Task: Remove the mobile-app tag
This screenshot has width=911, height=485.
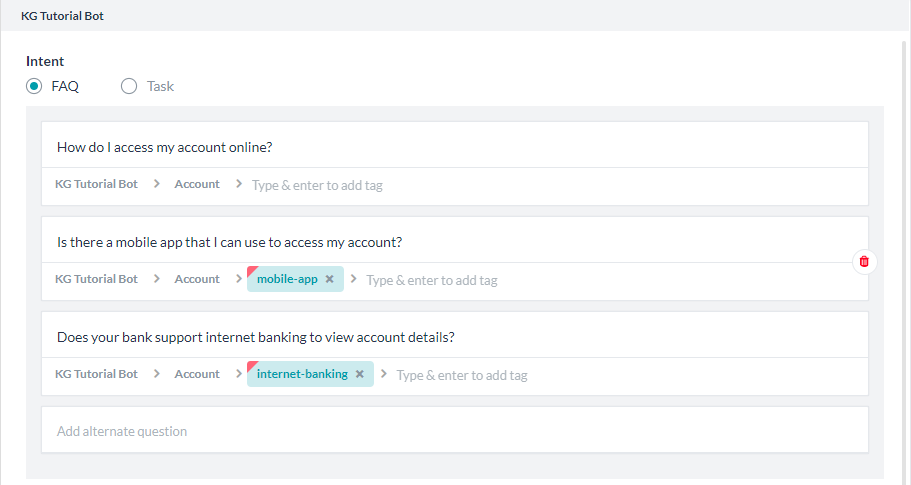Action: click(x=329, y=280)
